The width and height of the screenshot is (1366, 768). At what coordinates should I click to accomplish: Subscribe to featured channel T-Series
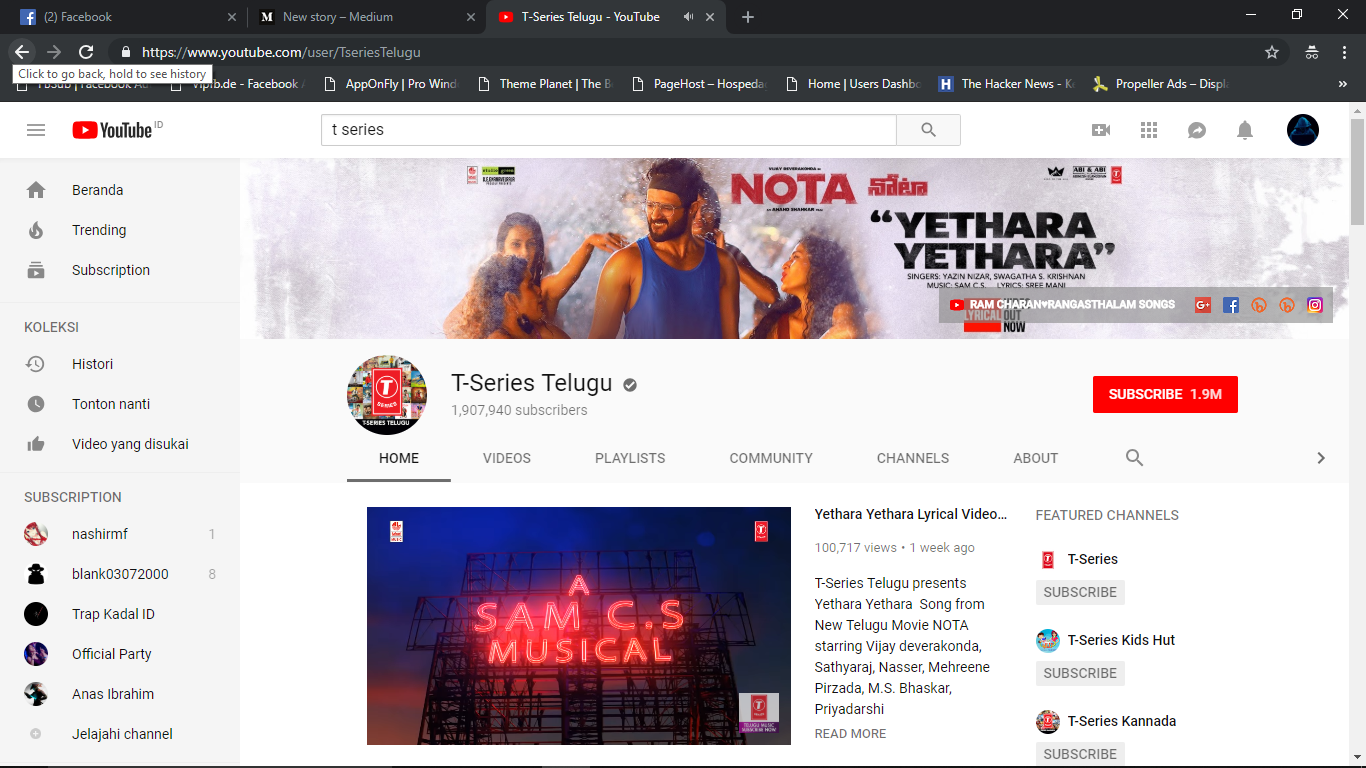(1080, 592)
